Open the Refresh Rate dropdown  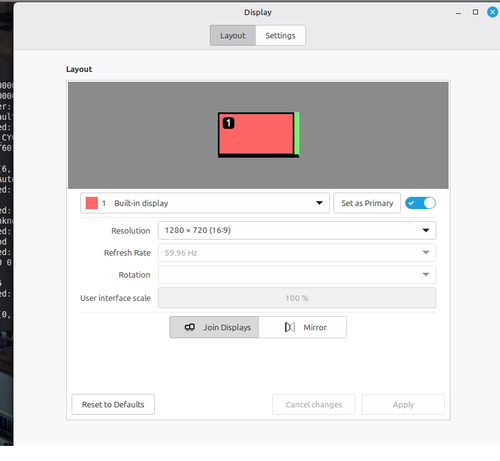coord(297,253)
